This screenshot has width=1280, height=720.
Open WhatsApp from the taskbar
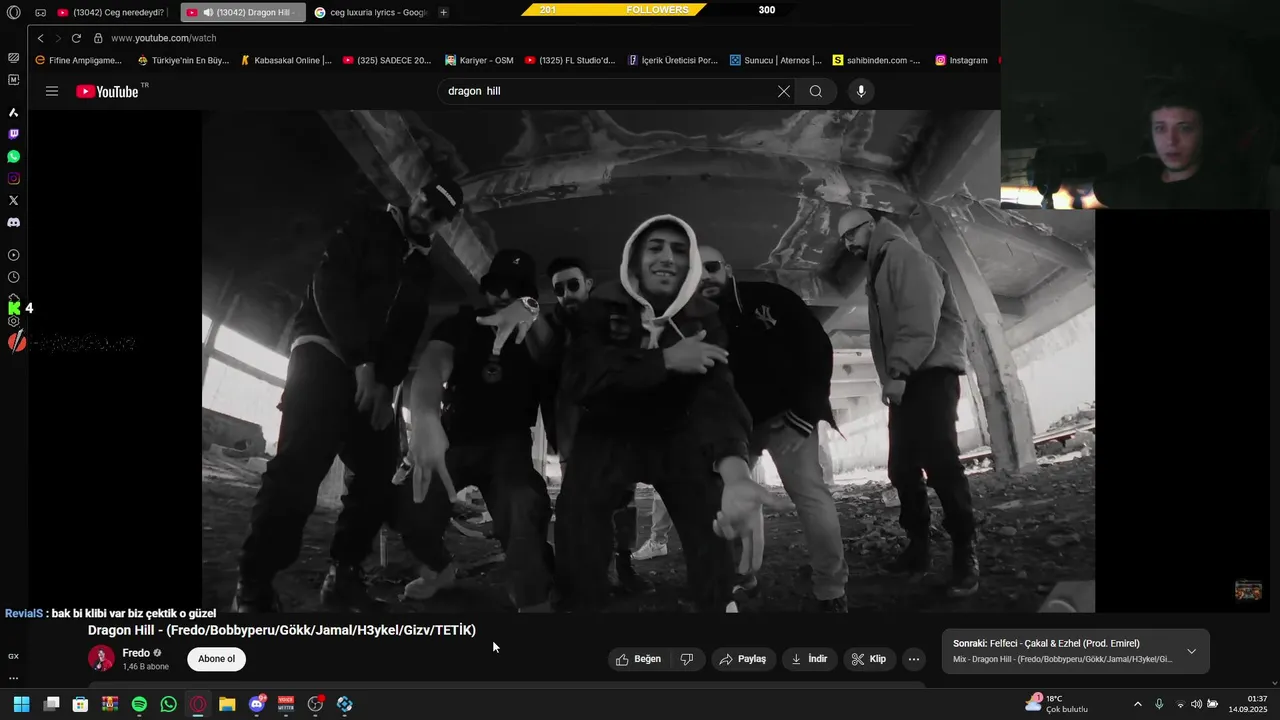168,704
